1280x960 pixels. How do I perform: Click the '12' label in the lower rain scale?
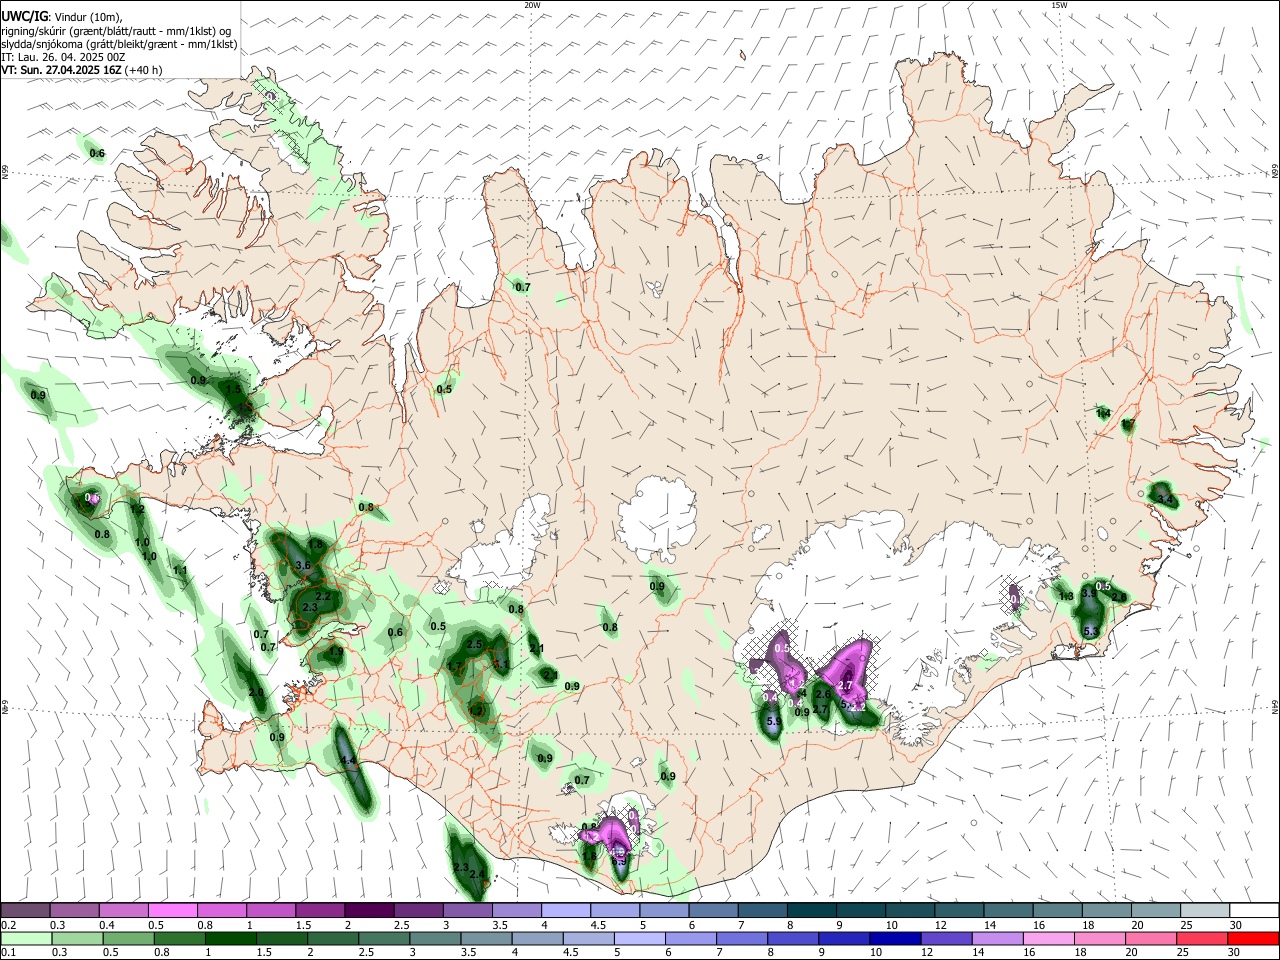[926, 953]
